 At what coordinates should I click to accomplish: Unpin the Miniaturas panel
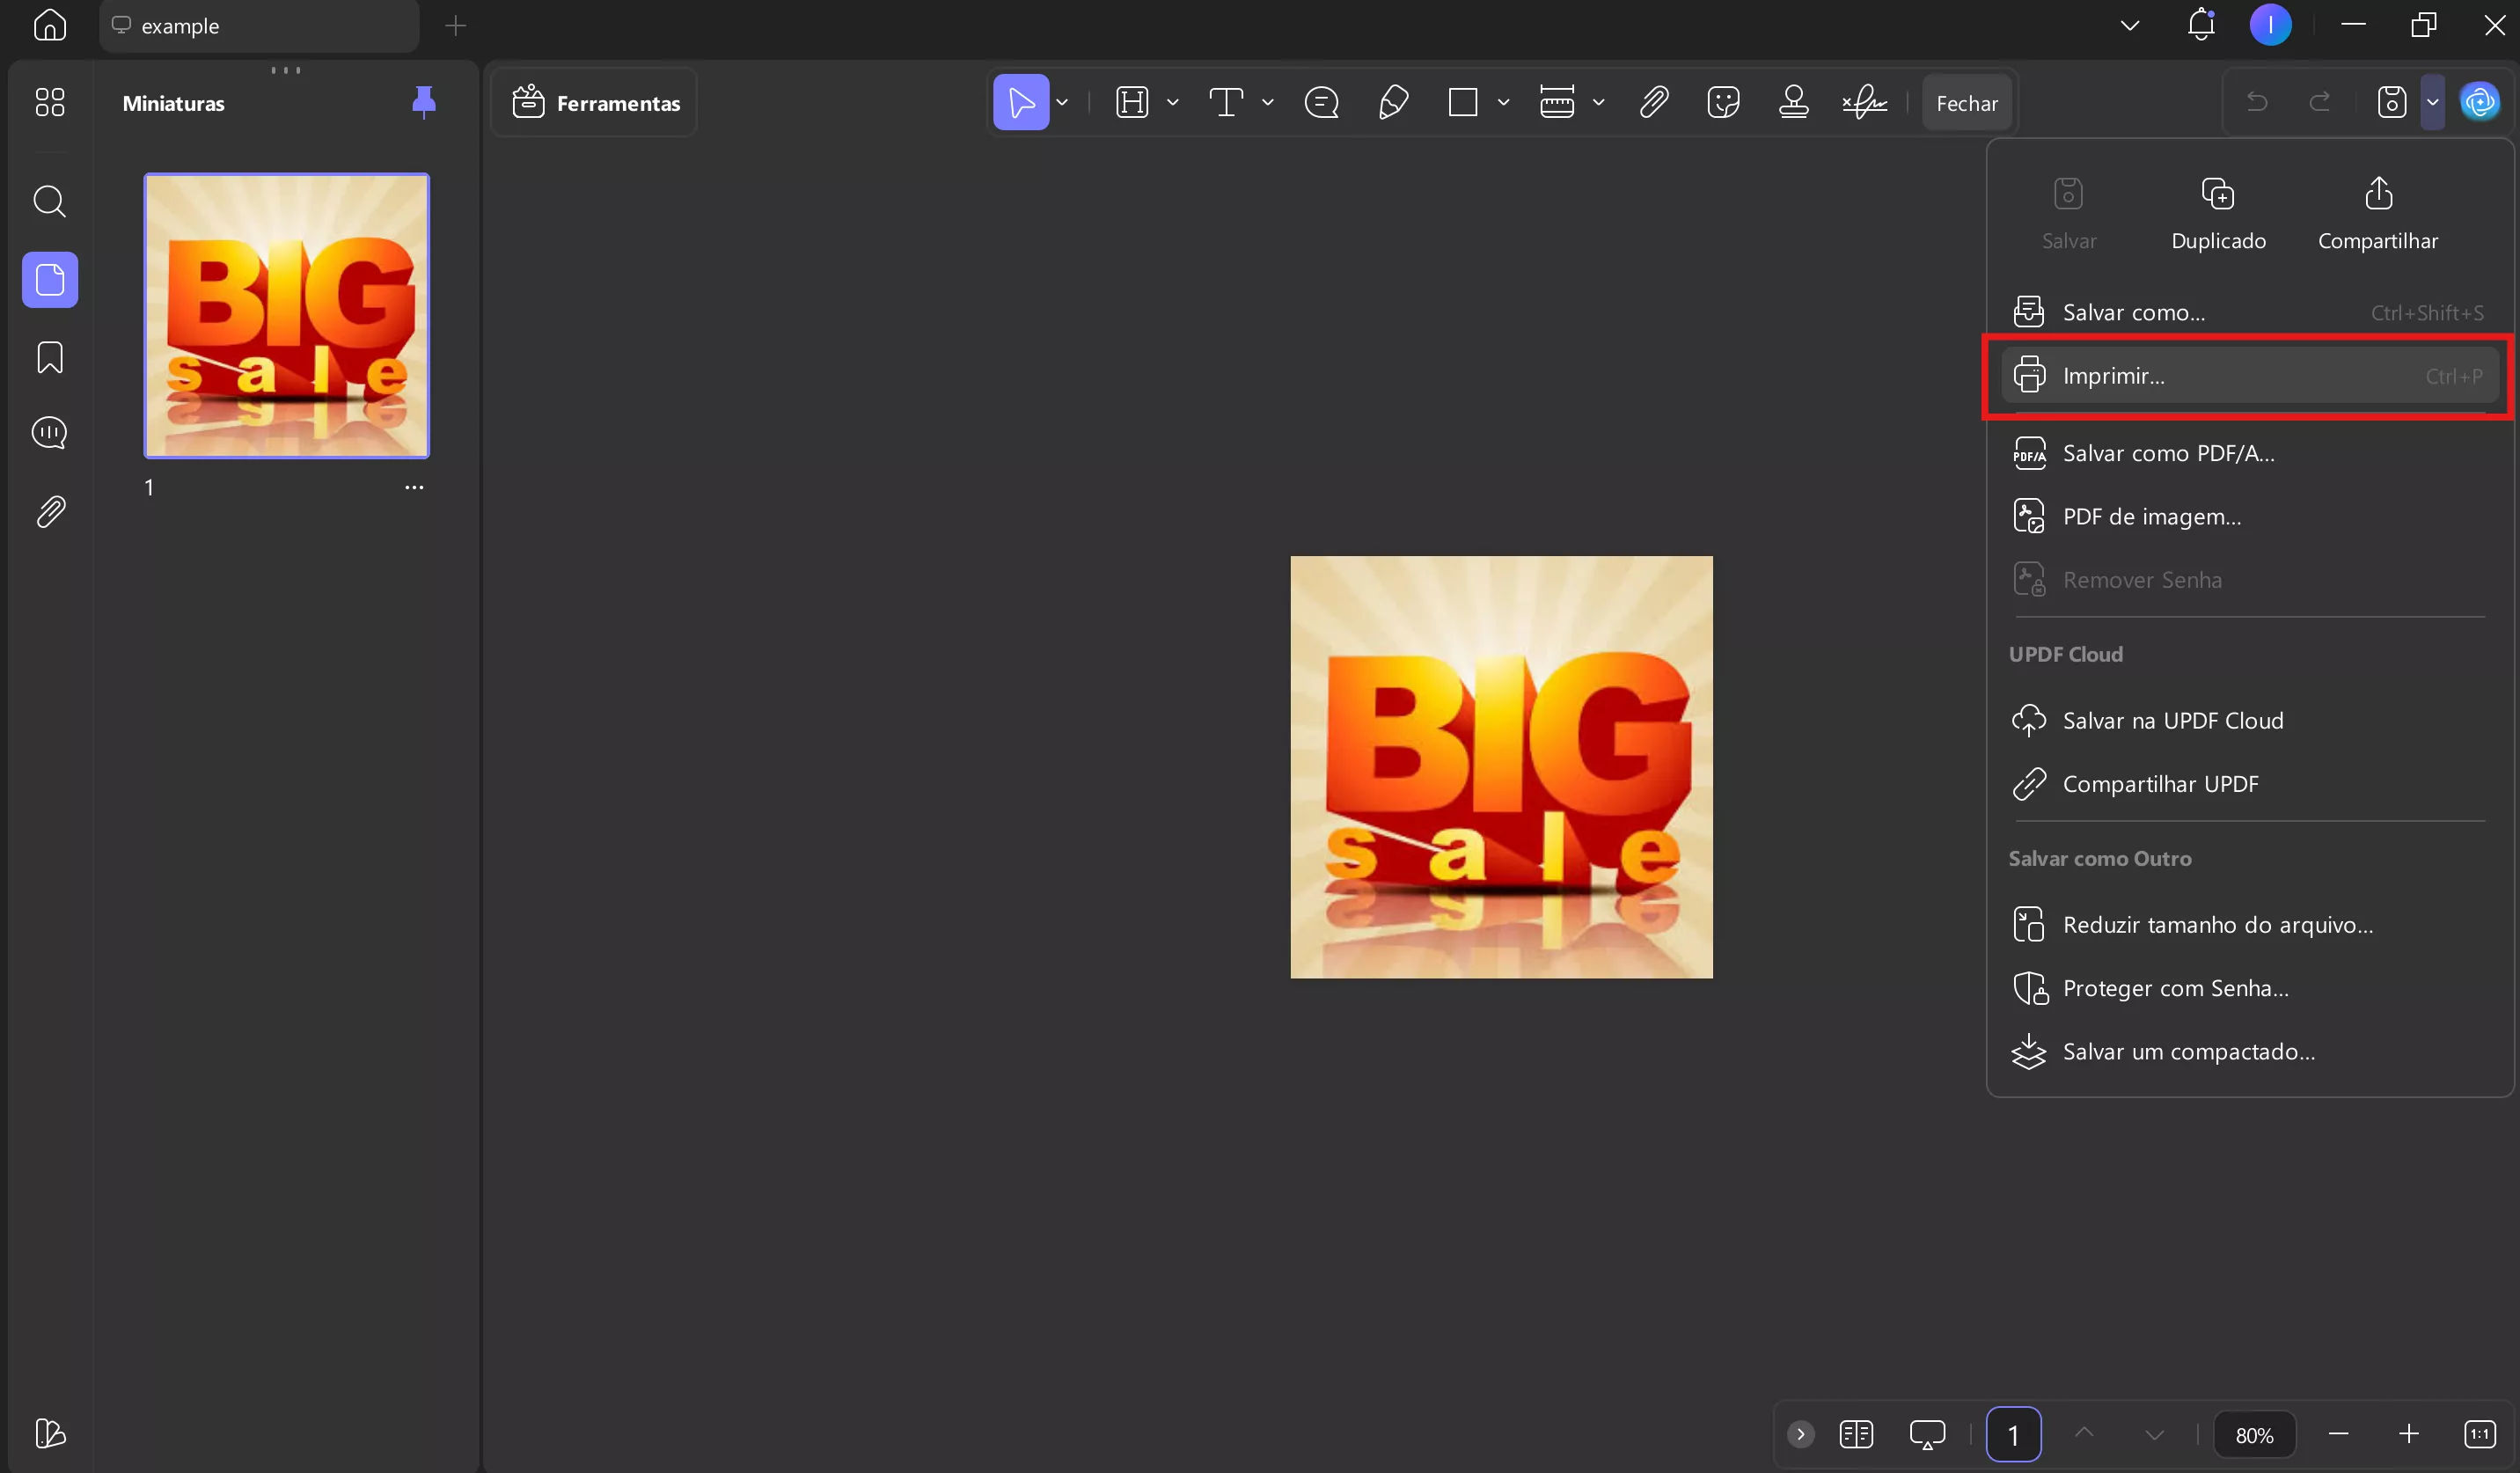coord(423,102)
